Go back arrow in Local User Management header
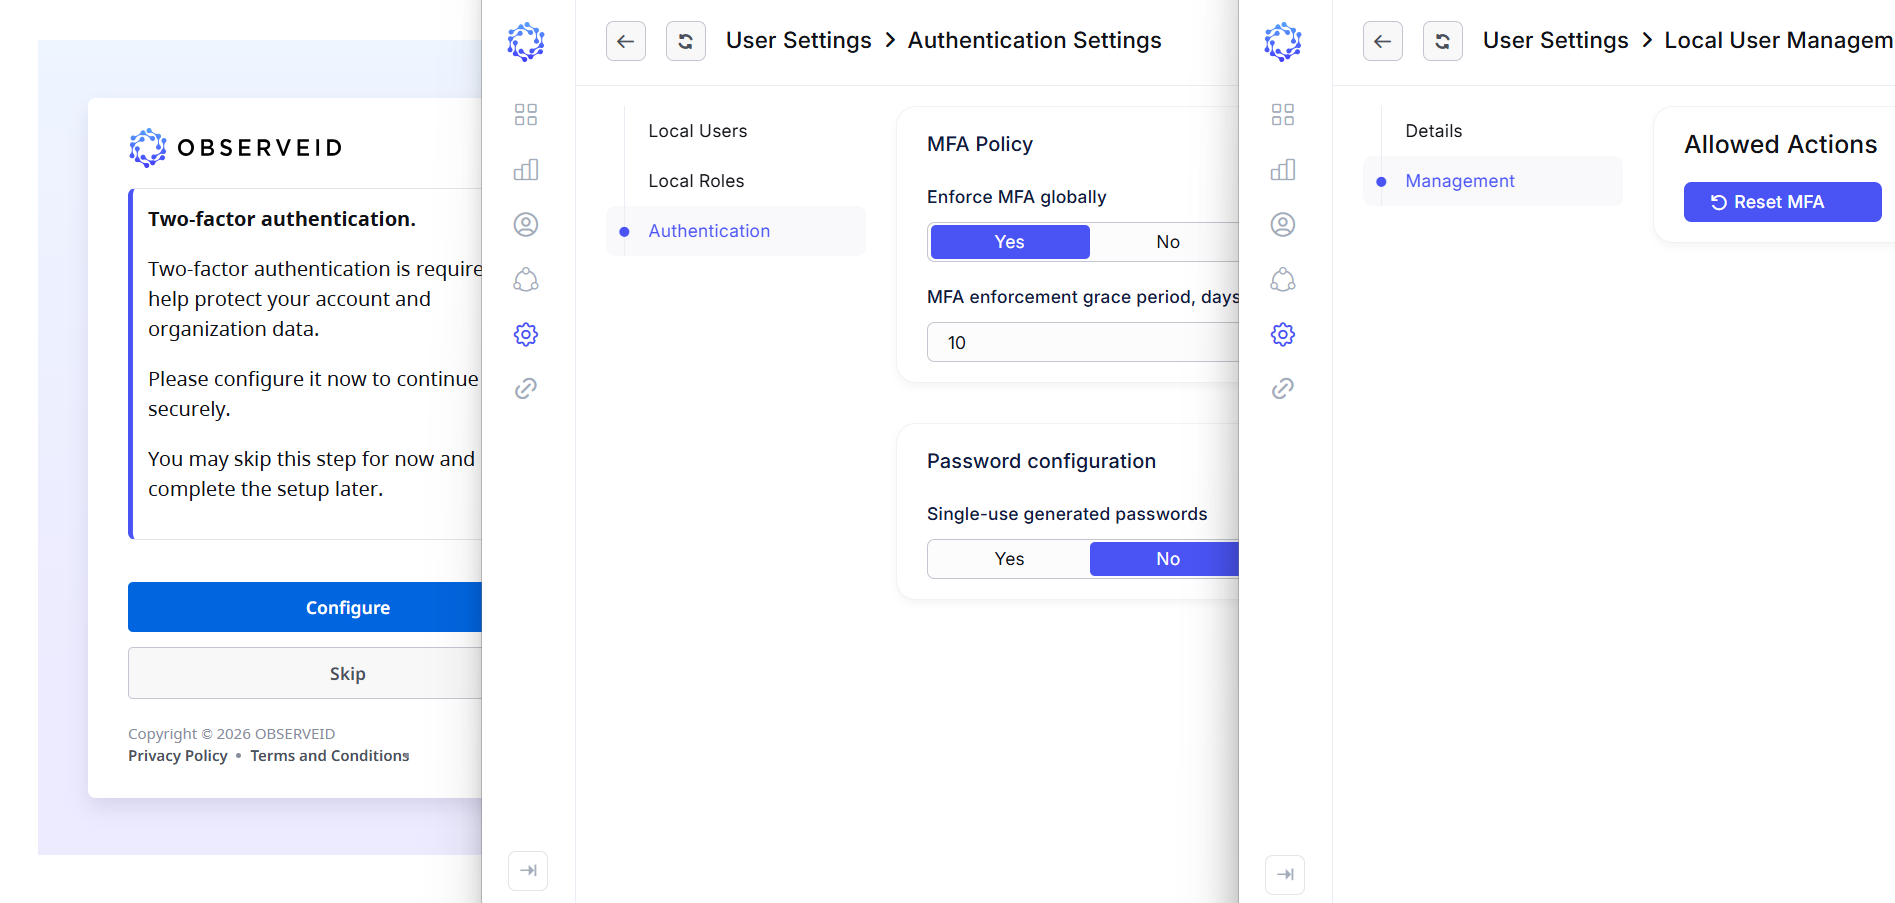This screenshot has width=1895, height=903. (x=1383, y=41)
